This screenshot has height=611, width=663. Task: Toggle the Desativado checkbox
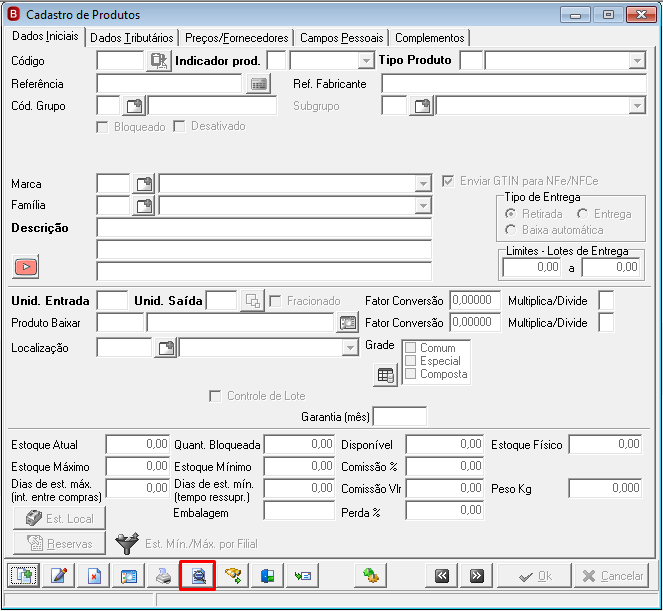(179, 126)
